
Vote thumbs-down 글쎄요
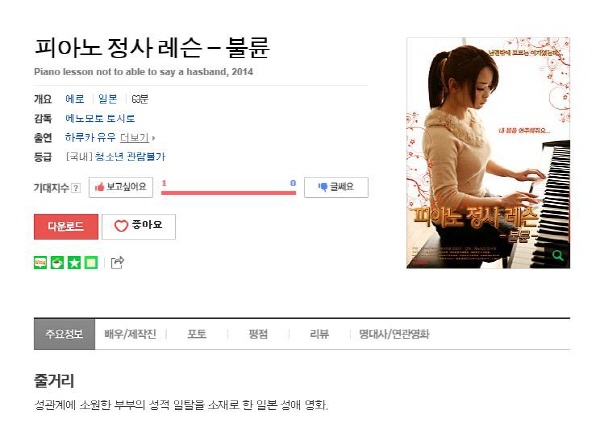[336, 187]
